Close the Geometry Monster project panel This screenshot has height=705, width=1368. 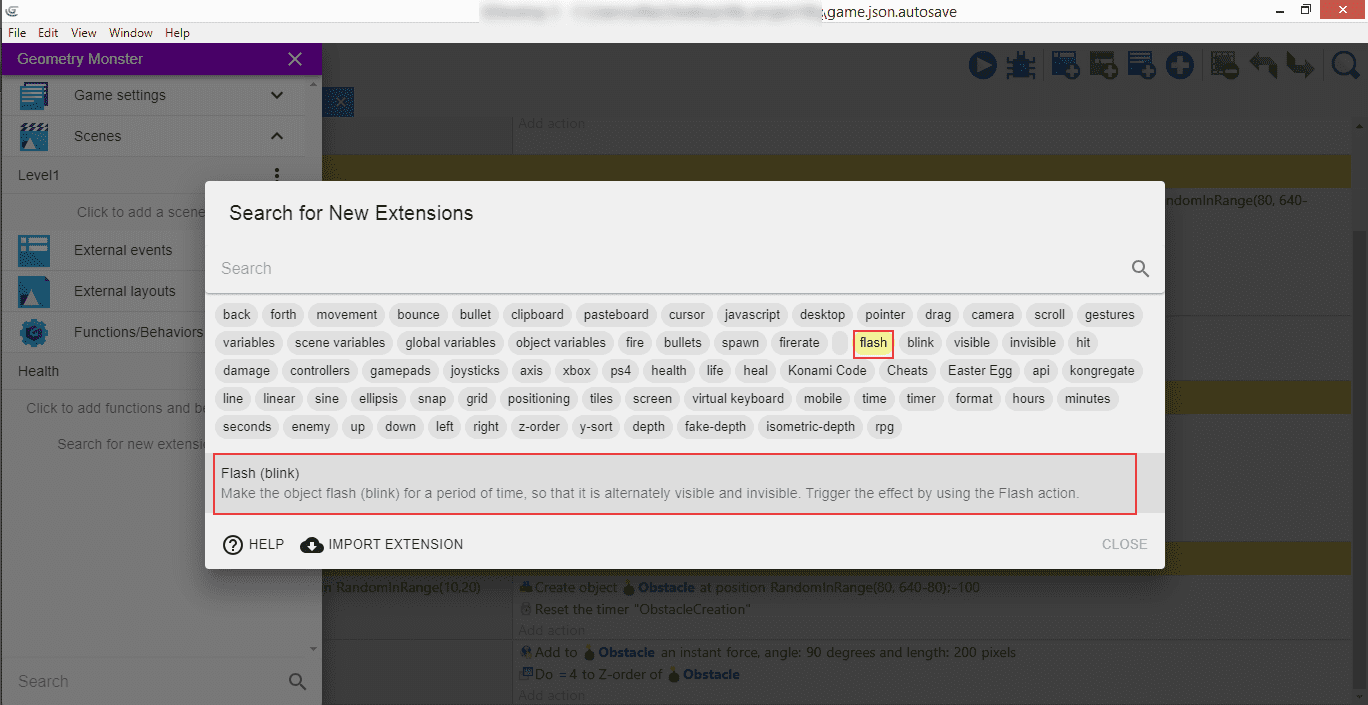point(295,59)
